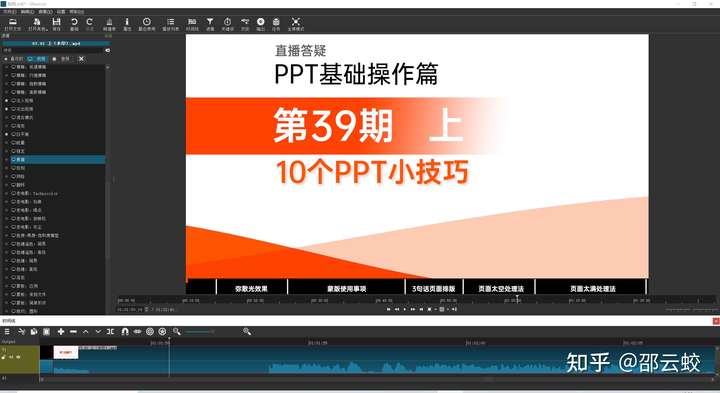The image size is (720, 393).
Task: Open the Properties panel (info icon)
Action: coord(127,24)
